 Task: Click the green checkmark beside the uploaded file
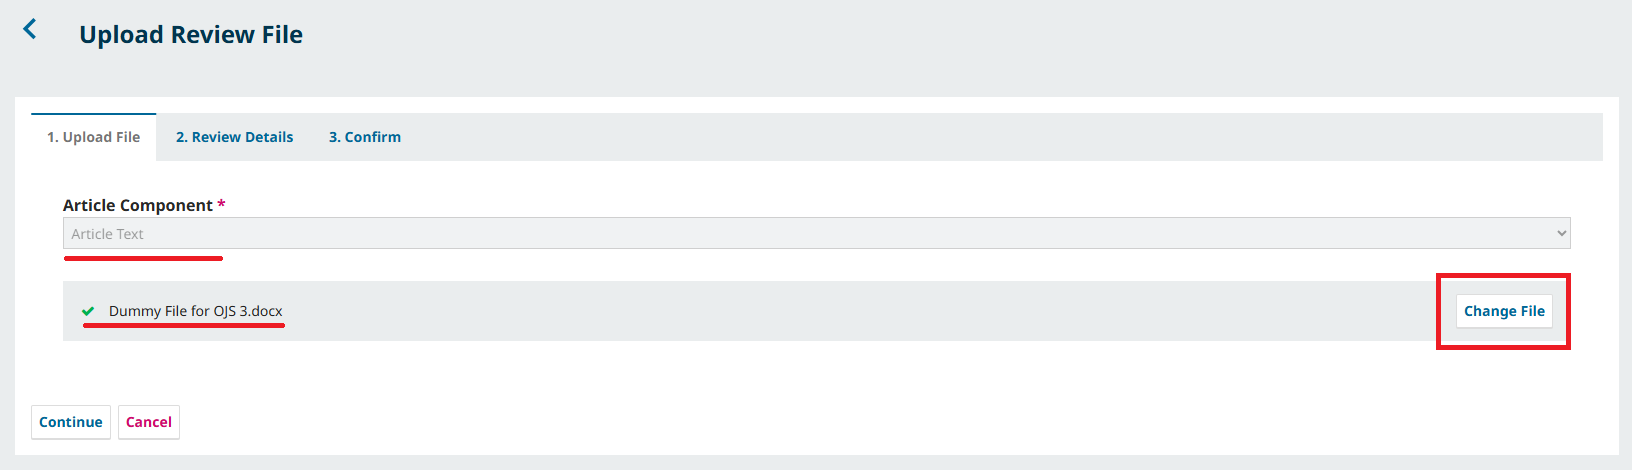tap(88, 311)
